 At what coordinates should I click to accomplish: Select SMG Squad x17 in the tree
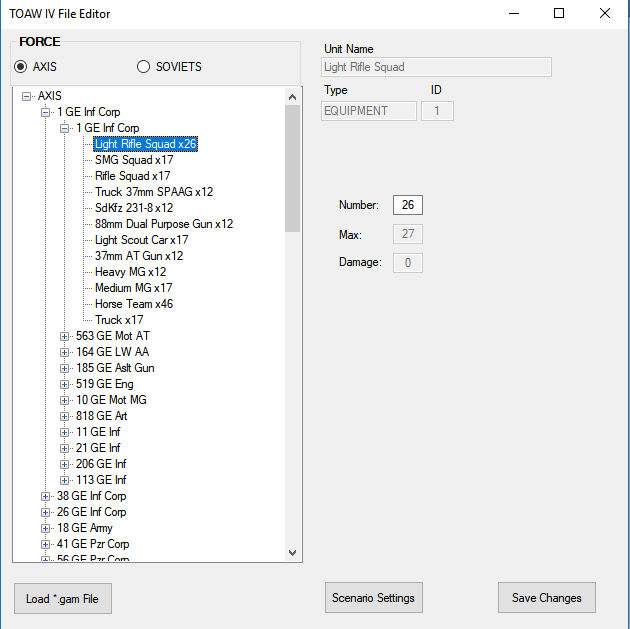pos(134,160)
